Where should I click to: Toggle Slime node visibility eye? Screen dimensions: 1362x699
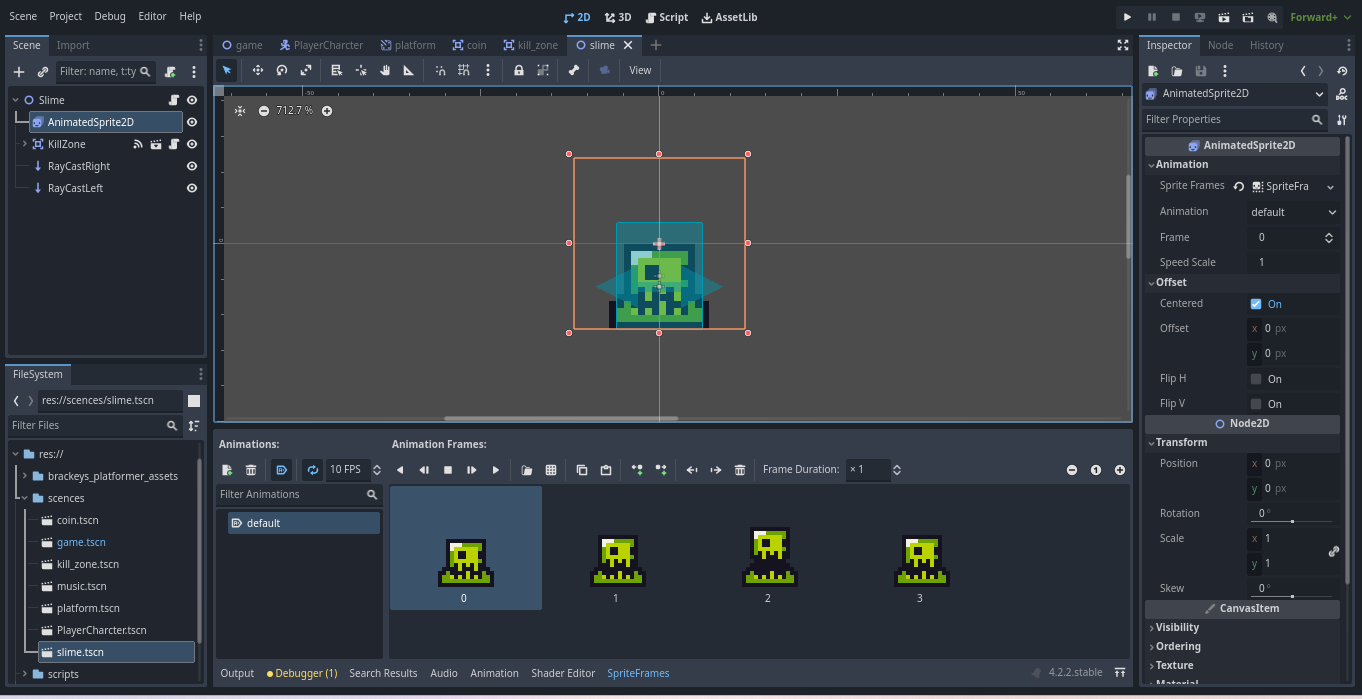click(x=192, y=100)
